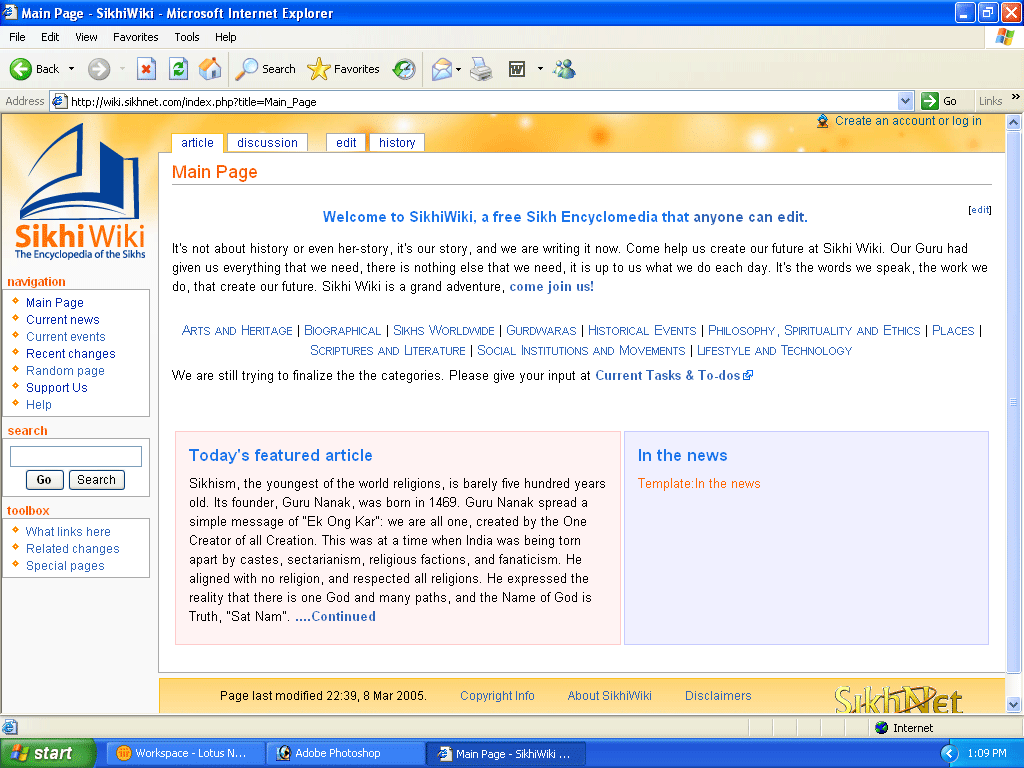The image size is (1024, 768).
Task: Switch to Workspace - Lotus Notes taskbar button
Action: point(185,754)
